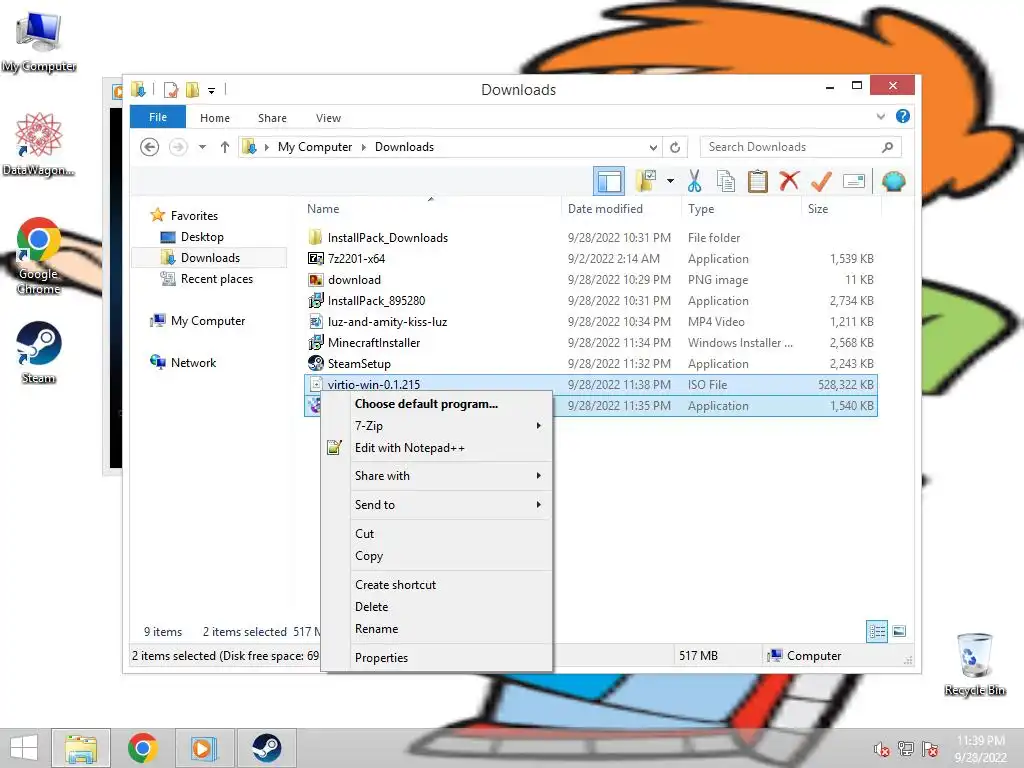This screenshot has height=768, width=1024.
Task: Expand the 7-Zip submenu
Action: (437, 426)
